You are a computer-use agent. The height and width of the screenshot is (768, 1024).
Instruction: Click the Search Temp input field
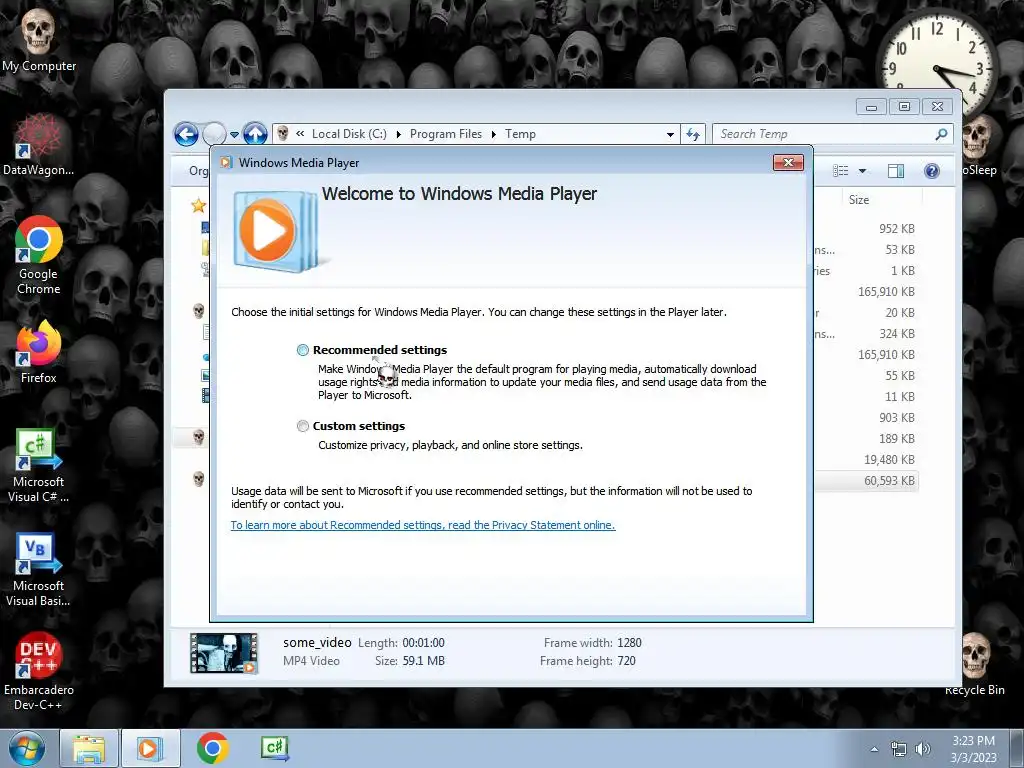click(824, 134)
